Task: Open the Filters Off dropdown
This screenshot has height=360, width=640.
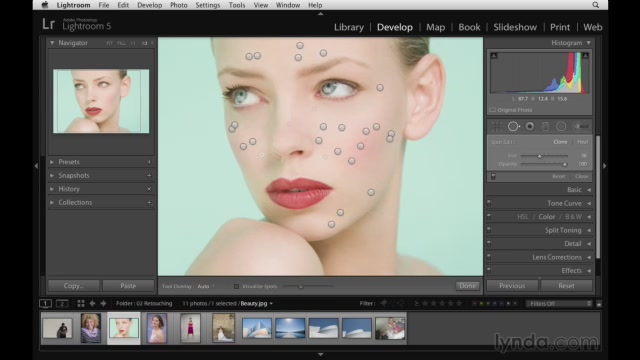Action: (559, 303)
